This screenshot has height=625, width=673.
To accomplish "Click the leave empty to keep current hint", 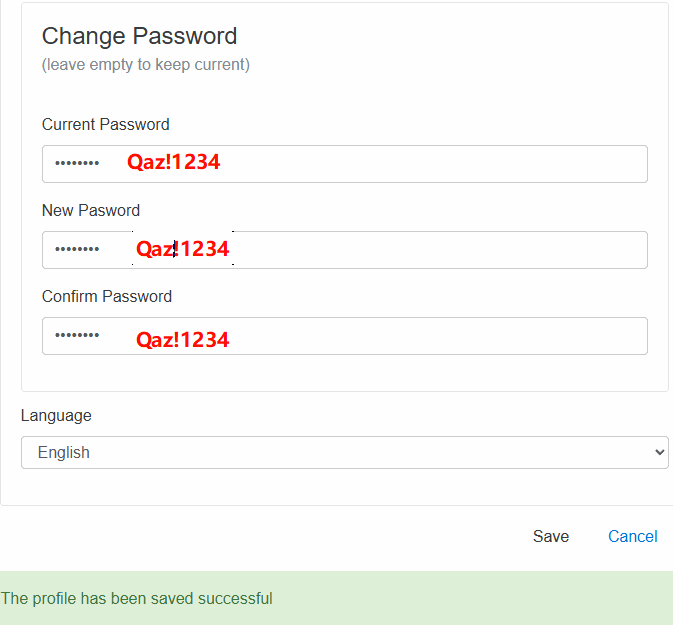I will click(146, 64).
